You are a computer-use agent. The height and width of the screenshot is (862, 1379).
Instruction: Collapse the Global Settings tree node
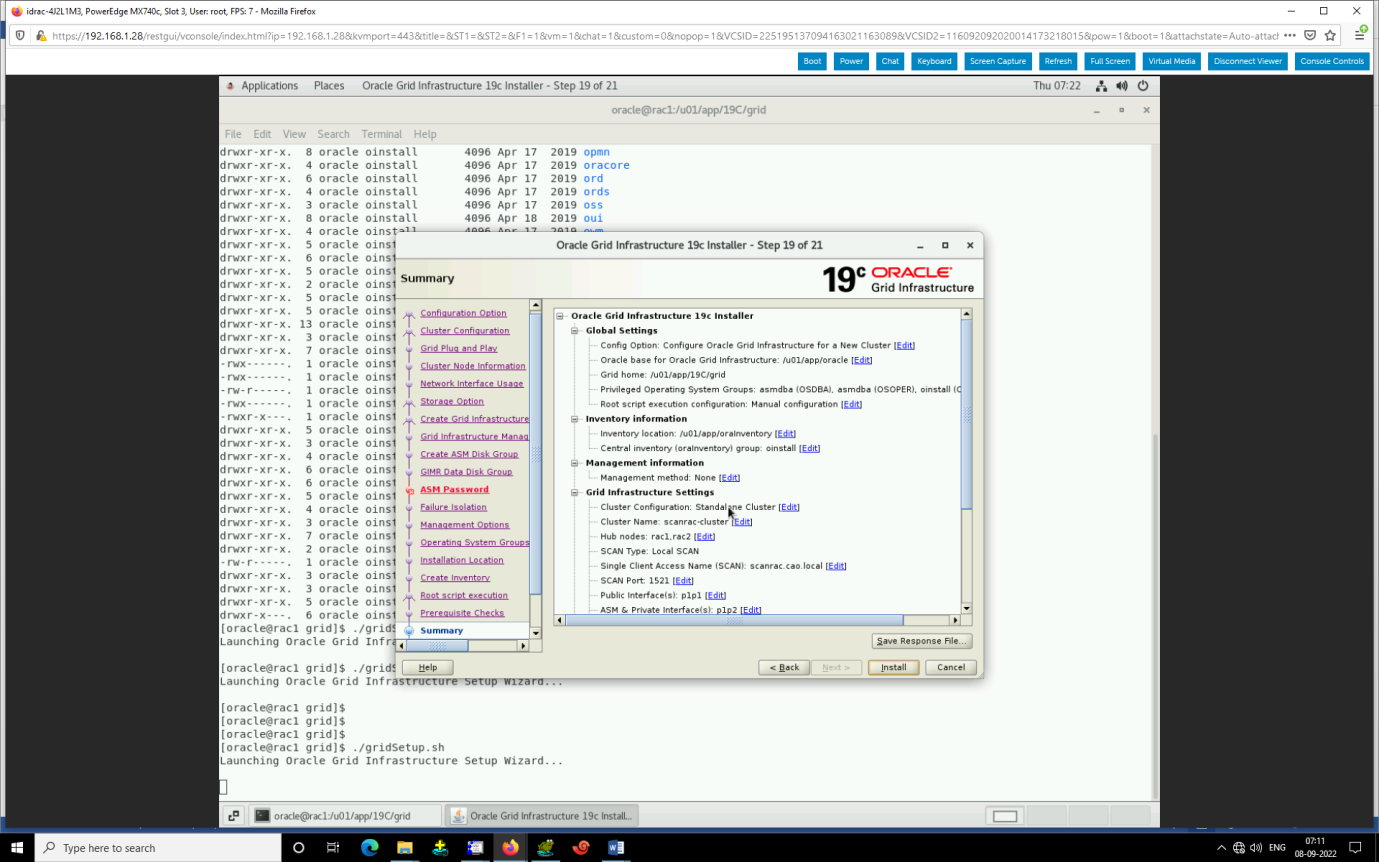click(x=575, y=330)
